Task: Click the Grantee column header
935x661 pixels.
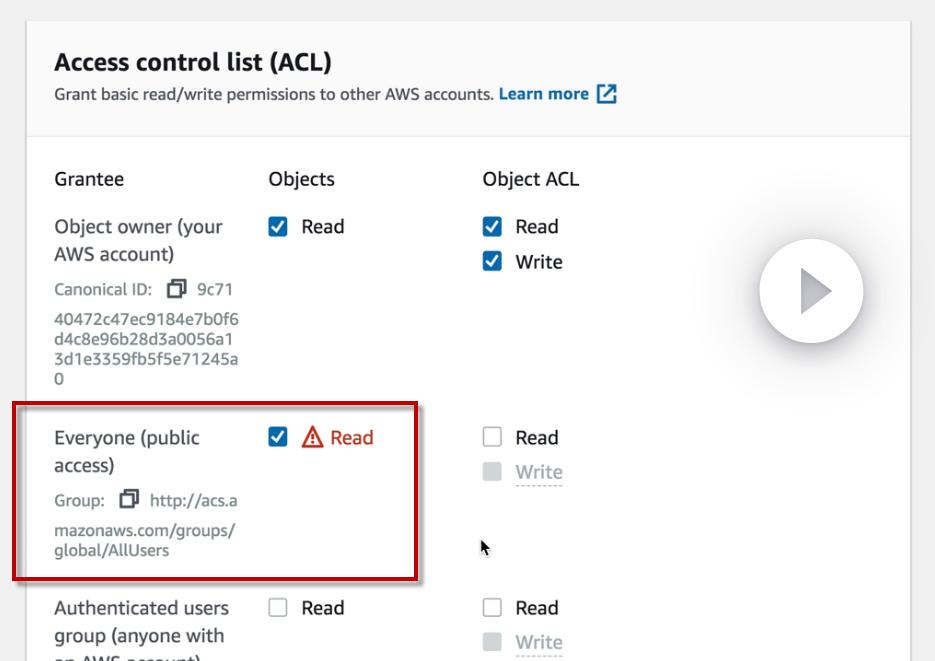Action: coord(89,180)
